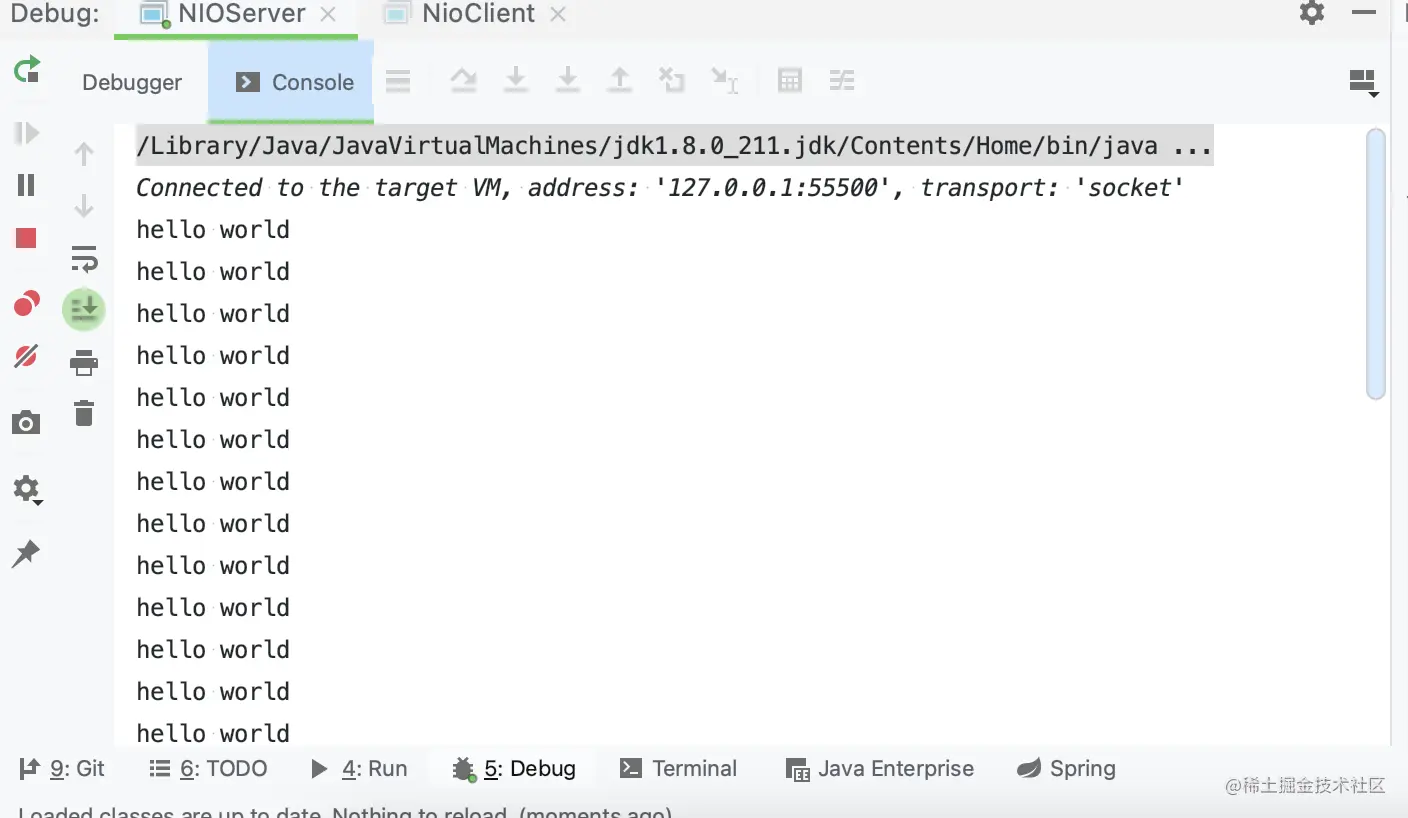Open the 4: Run tool window

pos(359,768)
